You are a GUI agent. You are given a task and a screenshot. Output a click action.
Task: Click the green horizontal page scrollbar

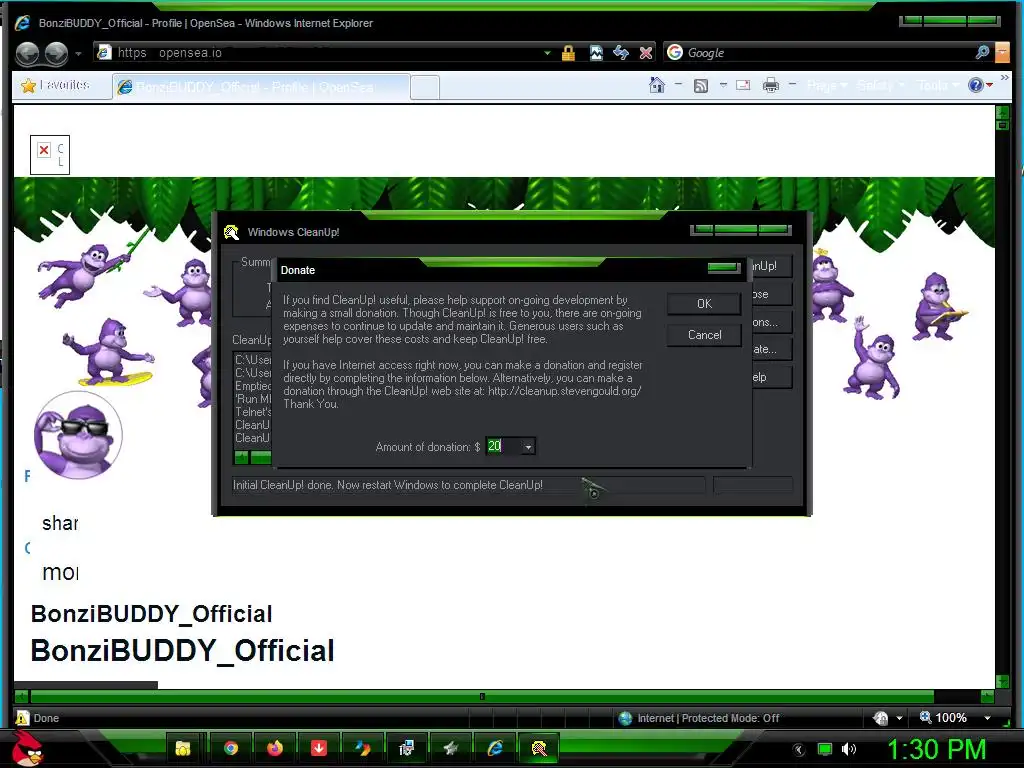click(482, 697)
